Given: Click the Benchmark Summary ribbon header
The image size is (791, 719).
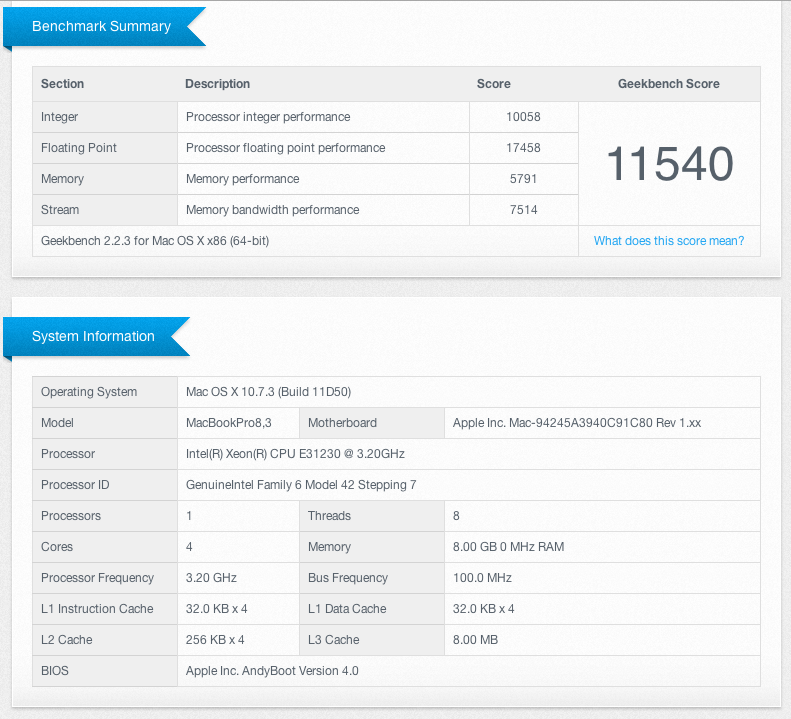Looking at the screenshot, I should [x=101, y=27].
